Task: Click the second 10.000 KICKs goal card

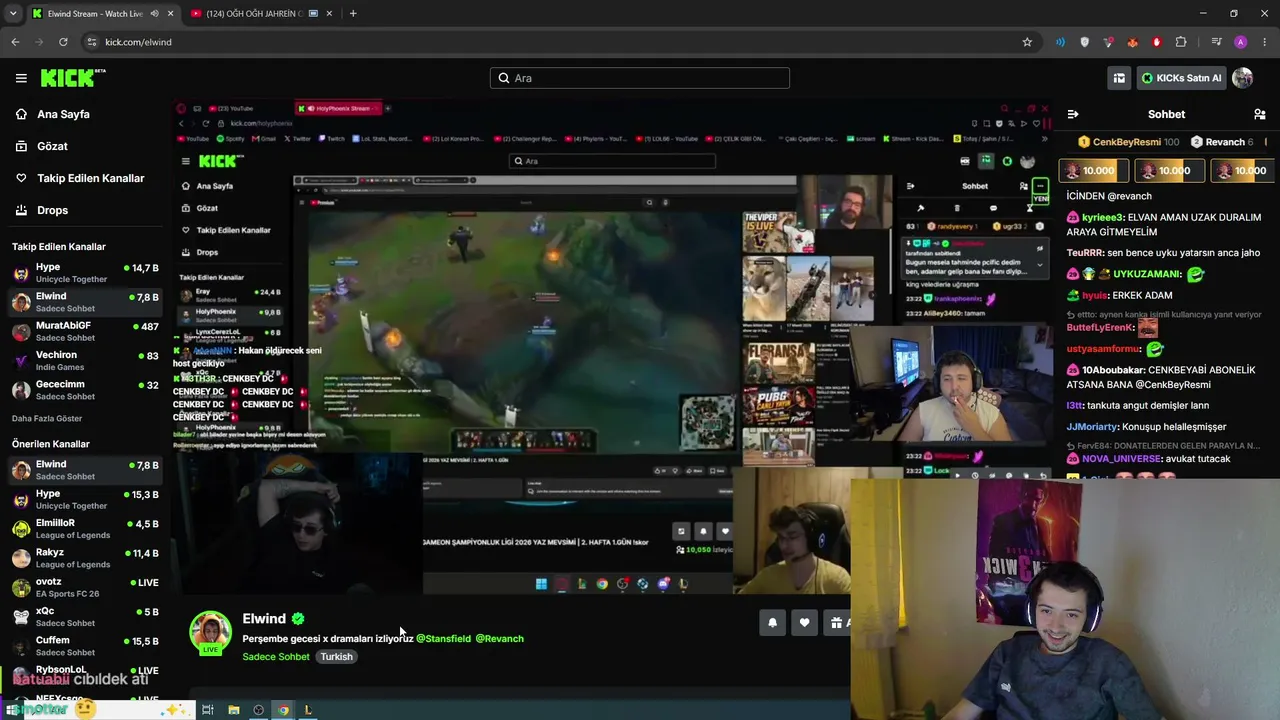Action: [1170, 170]
